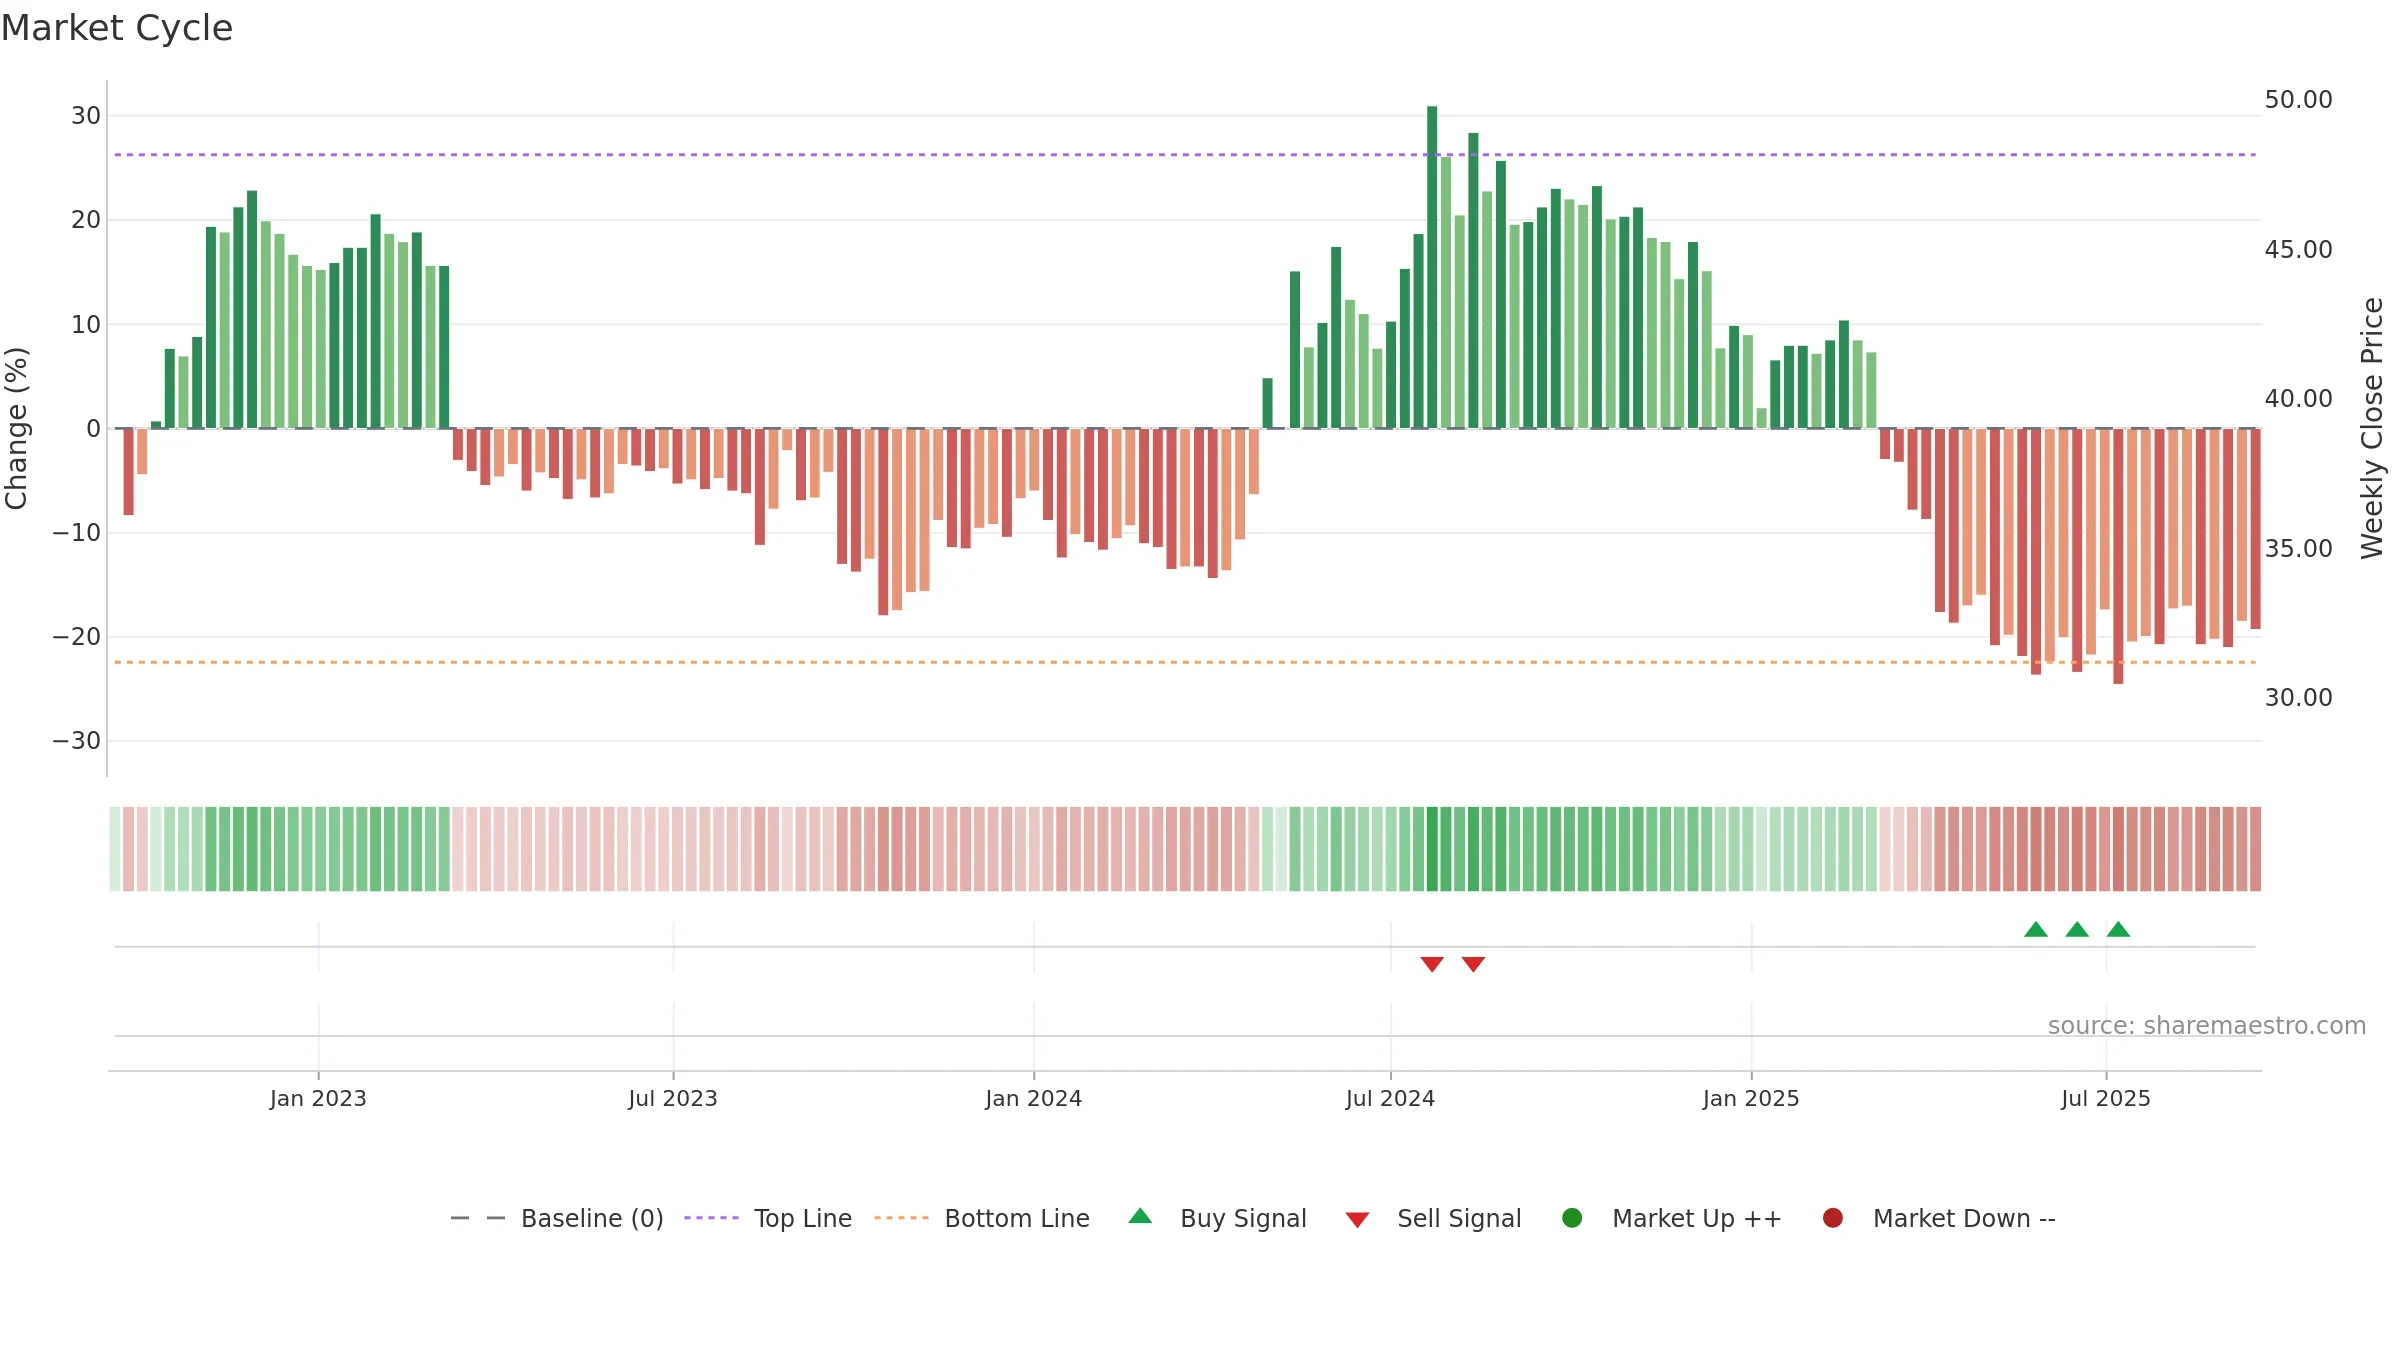Viewport: 2400px width, 1350px height.
Task: Click the Market Down -- red circle icon
Action: pyautogui.click(x=1833, y=1218)
